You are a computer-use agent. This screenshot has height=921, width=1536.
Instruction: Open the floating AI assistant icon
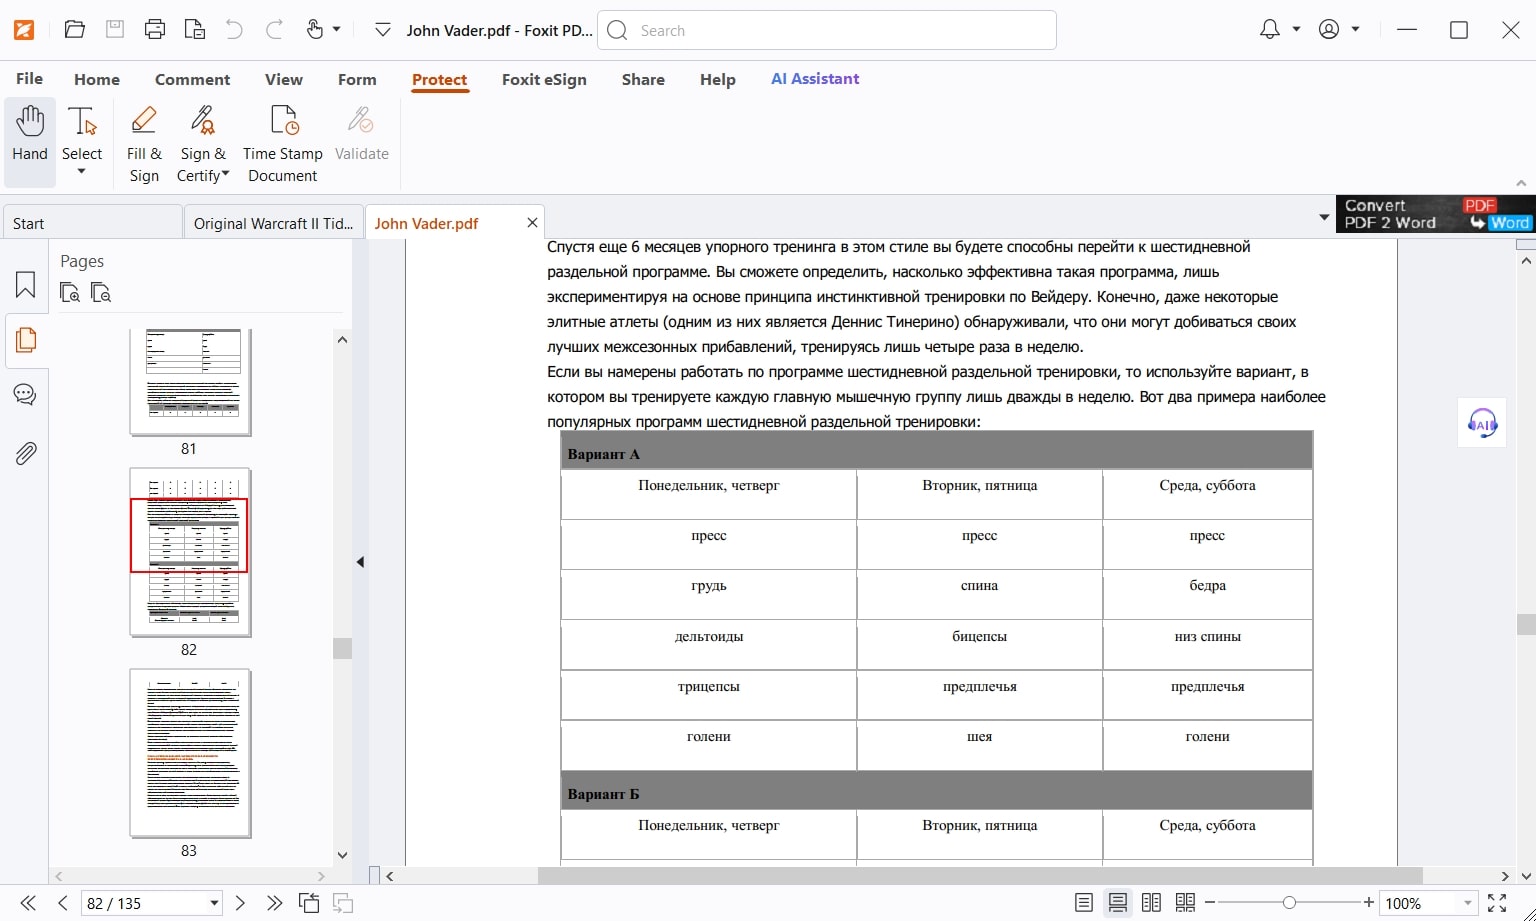coord(1481,424)
